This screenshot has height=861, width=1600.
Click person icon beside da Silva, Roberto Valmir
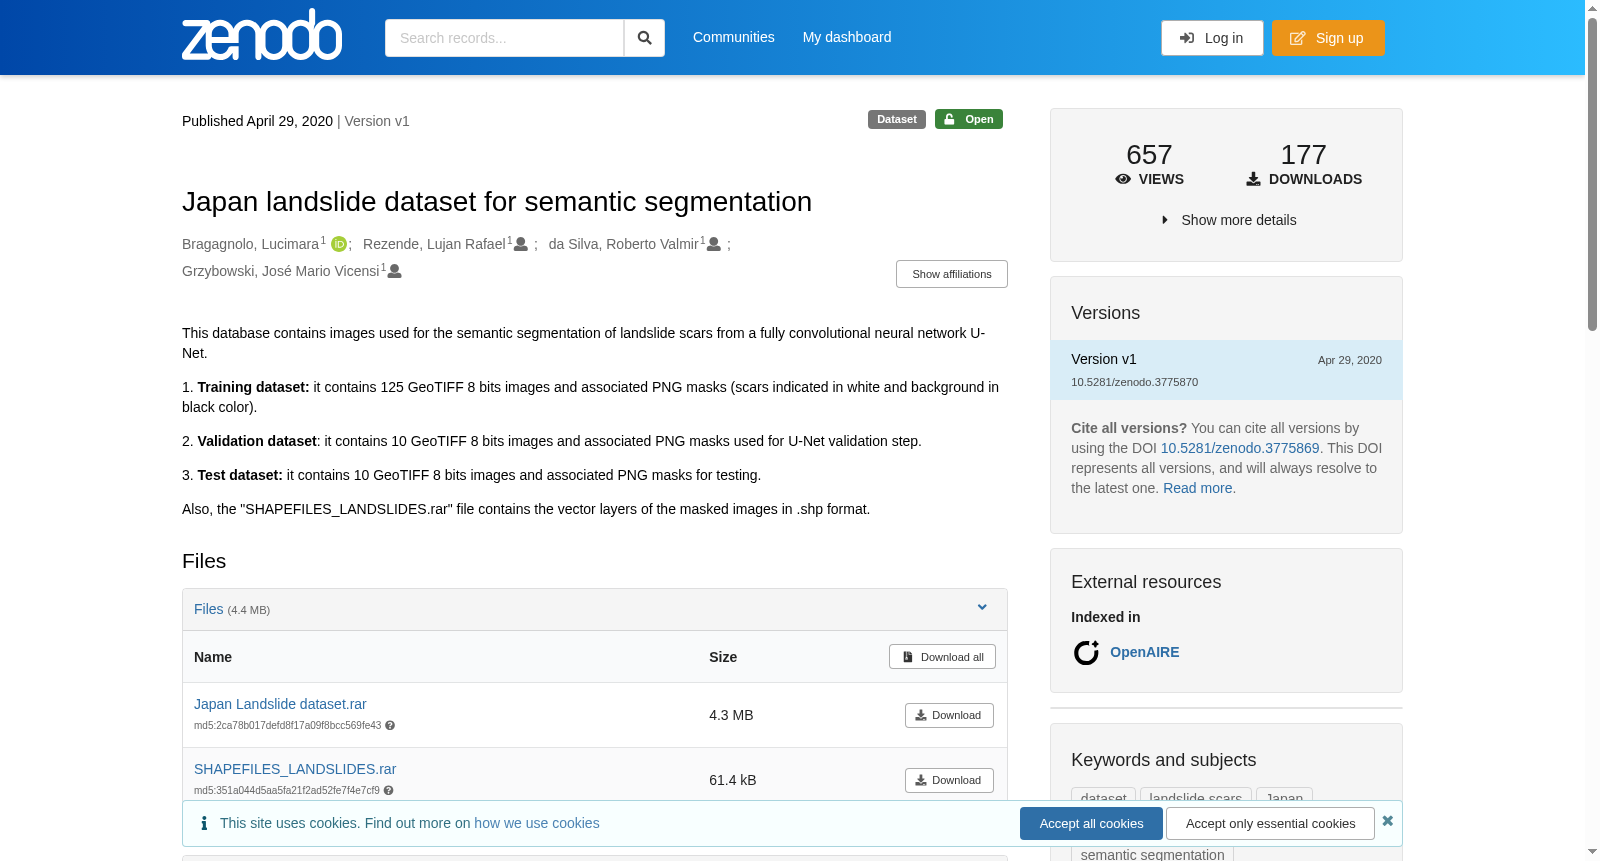tap(714, 244)
